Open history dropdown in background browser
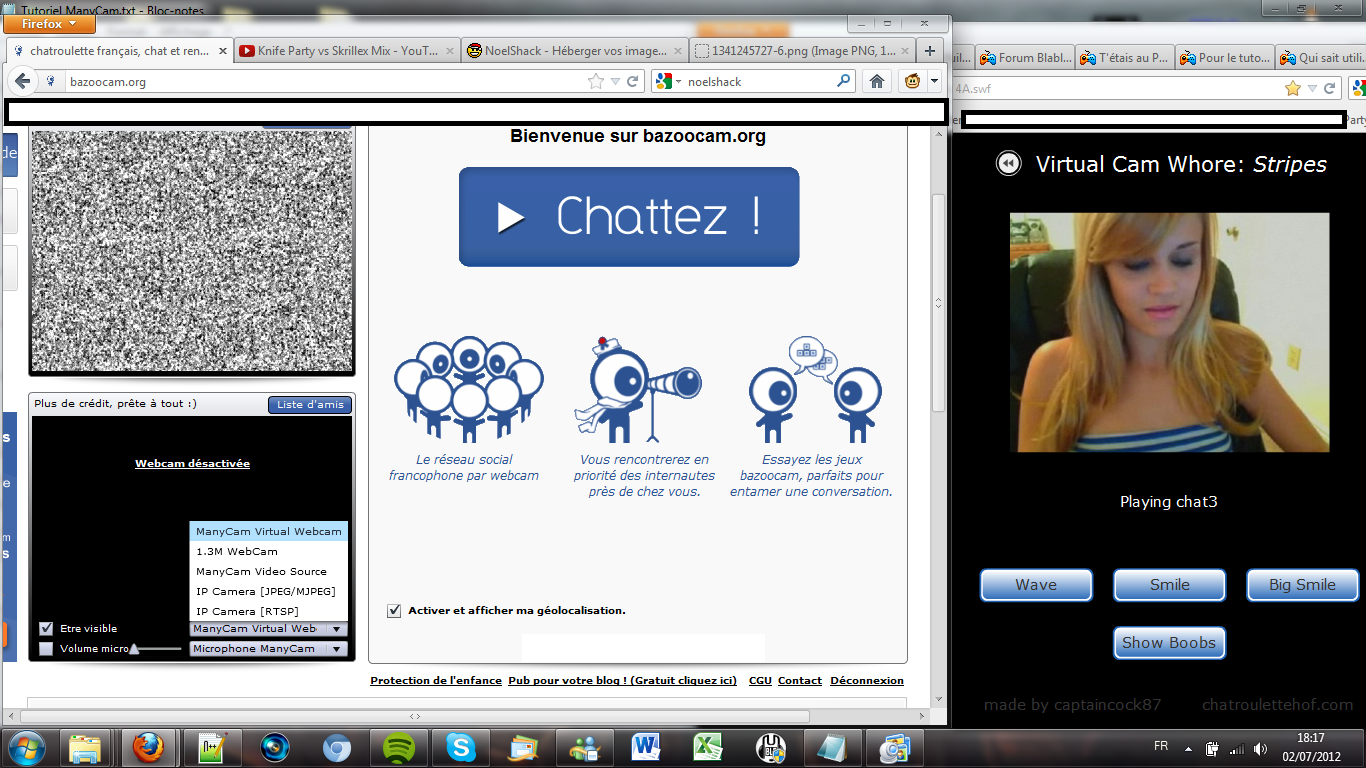This screenshot has width=1366, height=768. click(x=1313, y=88)
